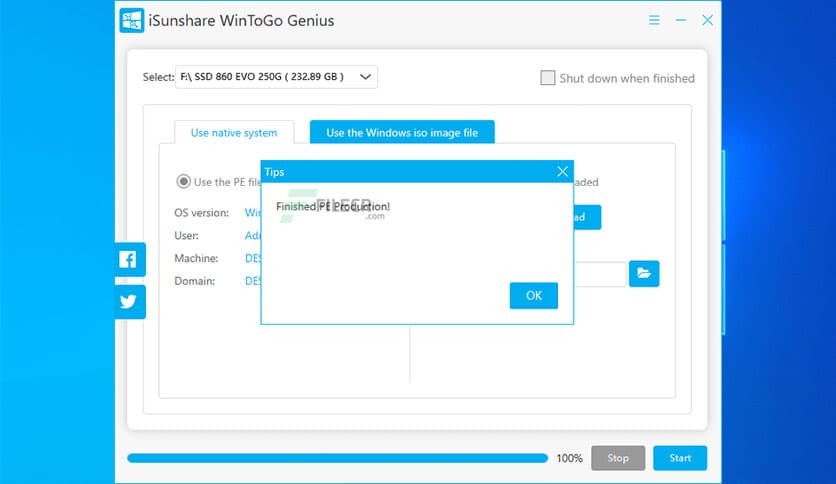Confirm the Tips dialog with OK

pyautogui.click(x=534, y=295)
